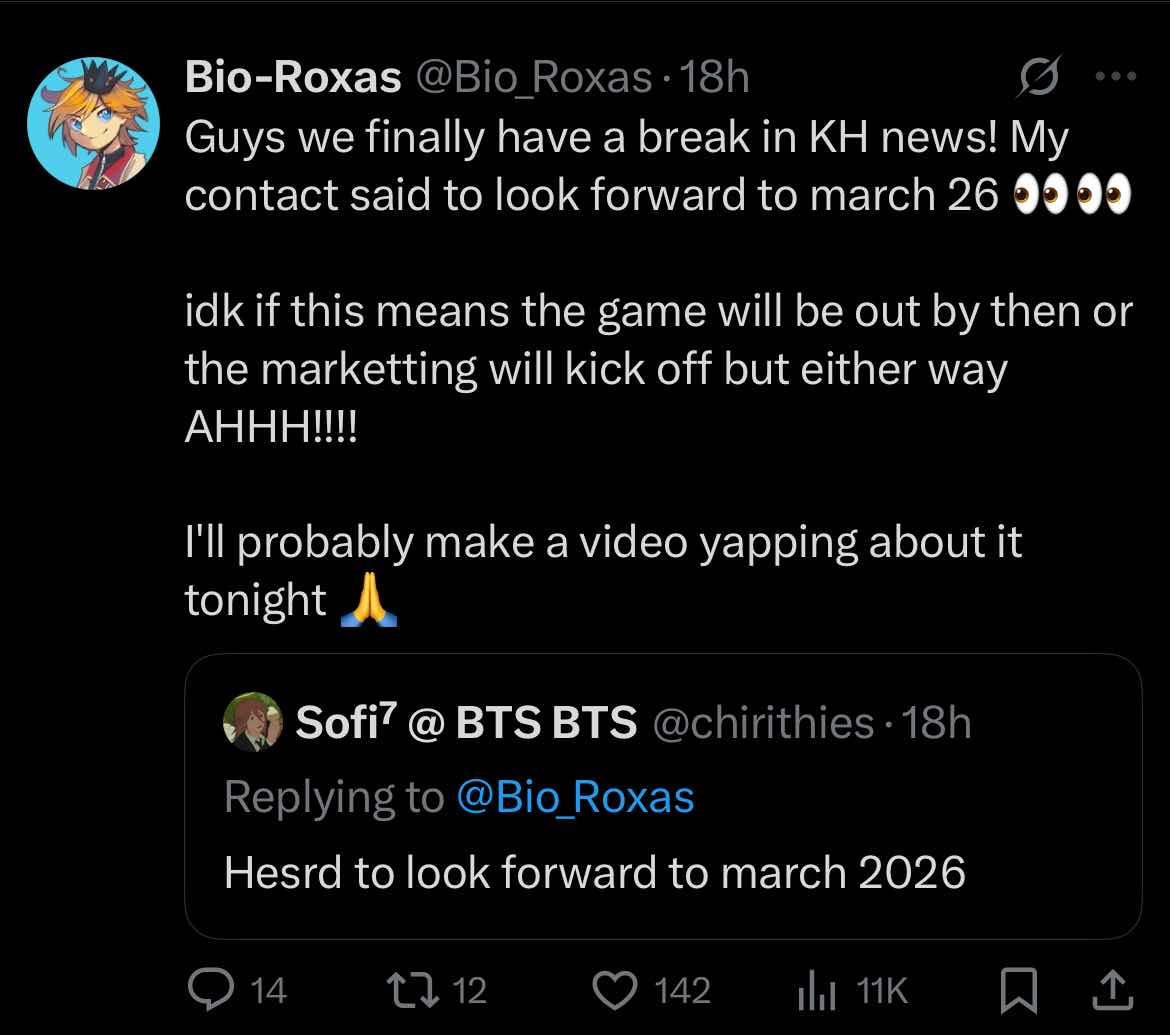This screenshot has height=1035, width=1170.
Task: Expand the three-dot more options menu
Action: 1116,76
